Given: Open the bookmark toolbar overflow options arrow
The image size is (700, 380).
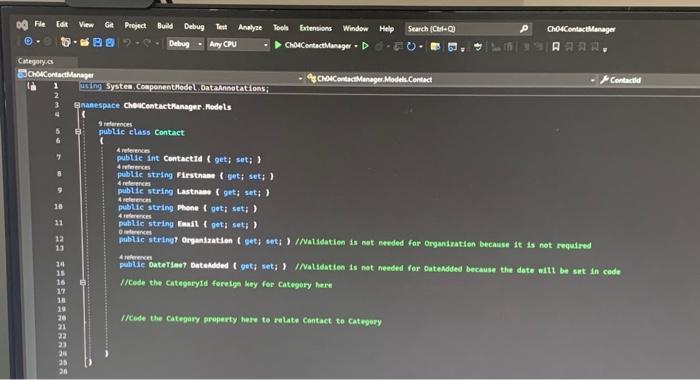Looking at the screenshot, I should click(605, 50).
